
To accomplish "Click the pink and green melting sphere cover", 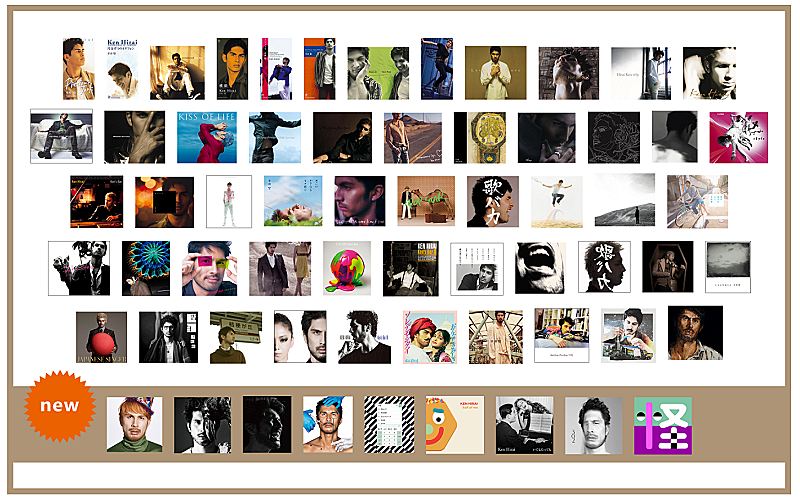I will (347, 268).
